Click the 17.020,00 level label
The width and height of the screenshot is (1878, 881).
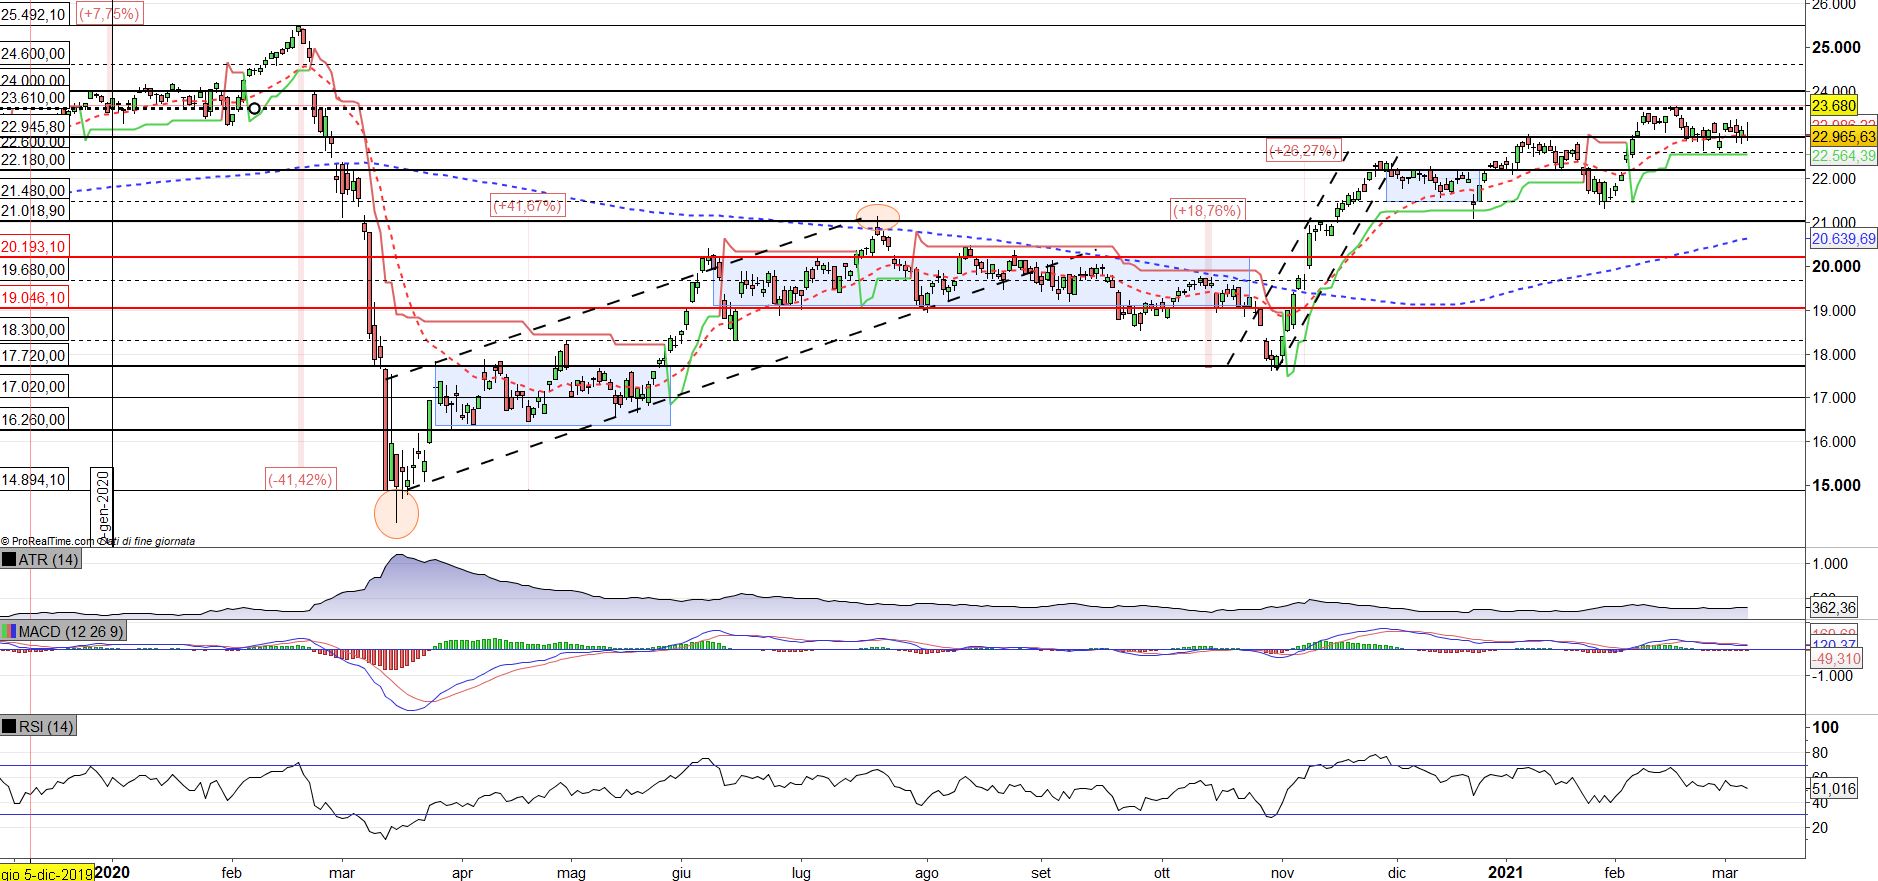[34, 387]
